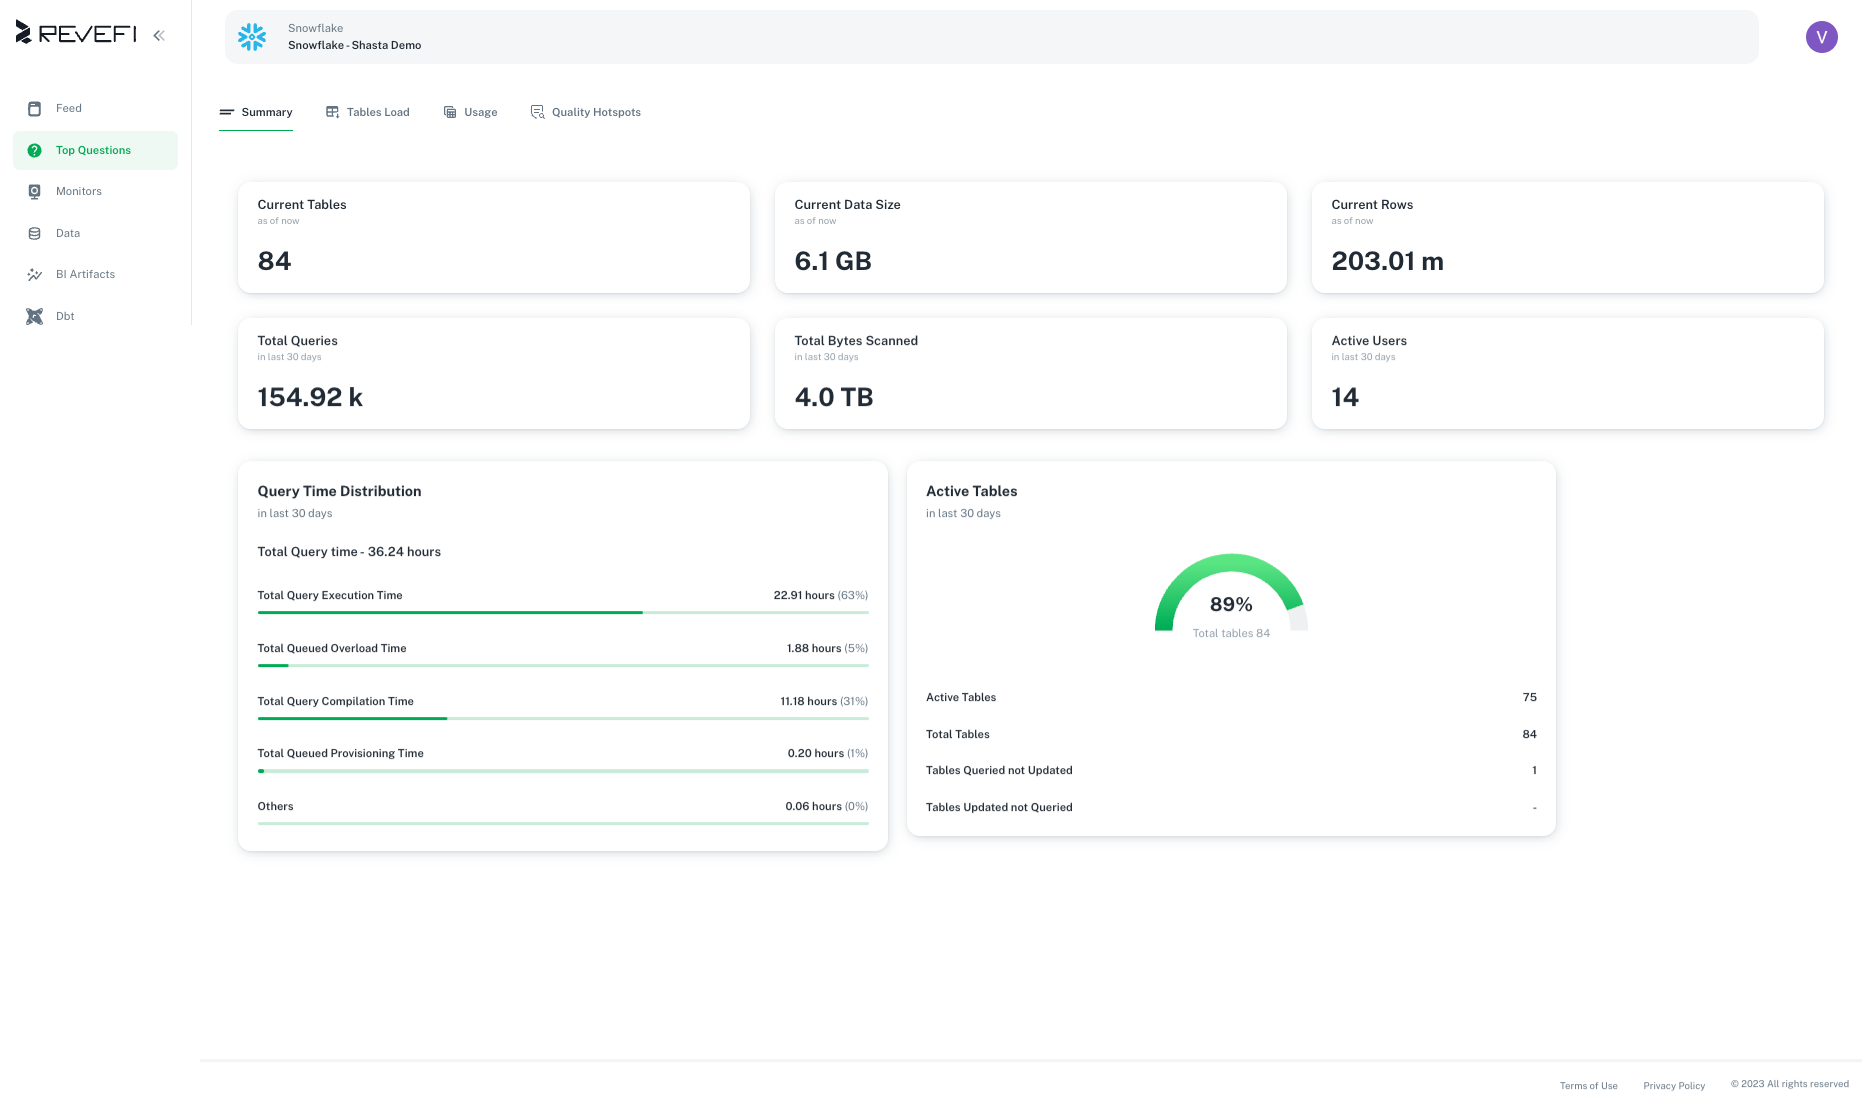This screenshot has width=1870, height=1107.
Task: Open the Feed sidebar icon
Action: tap(35, 108)
